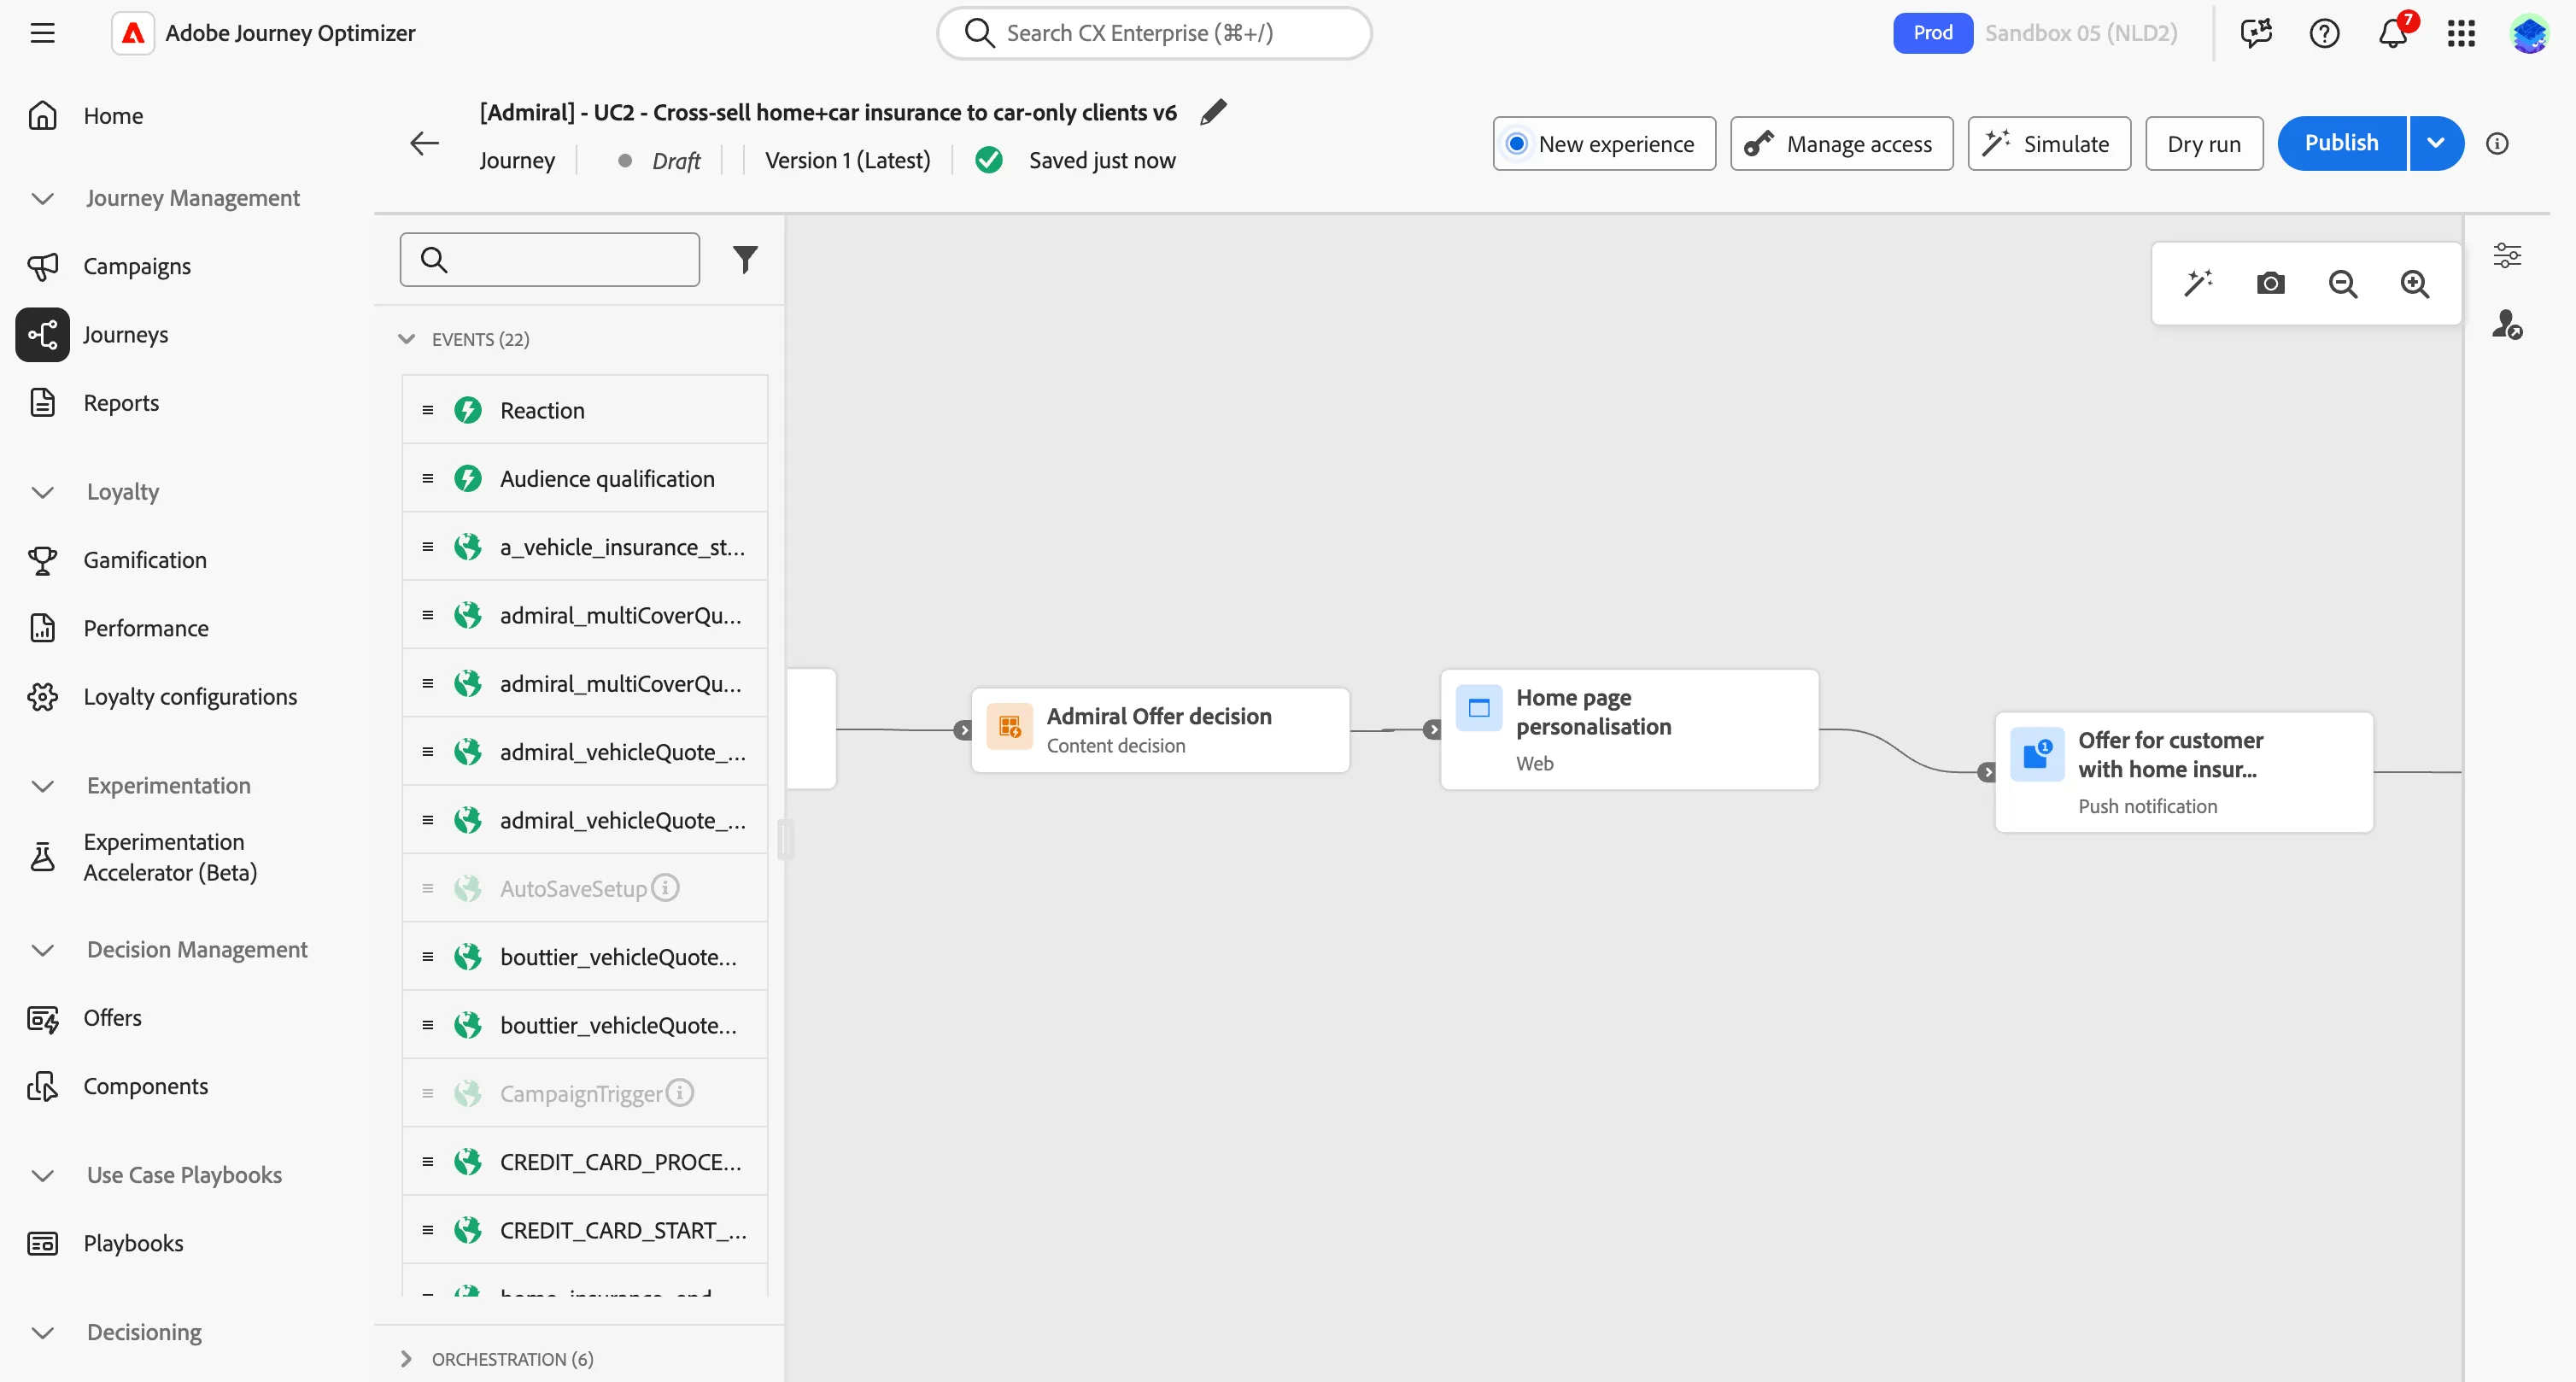Image resolution: width=2576 pixels, height=1382 pixels.
Task: Open the feedback chat icon
Action: point(2256,33)
